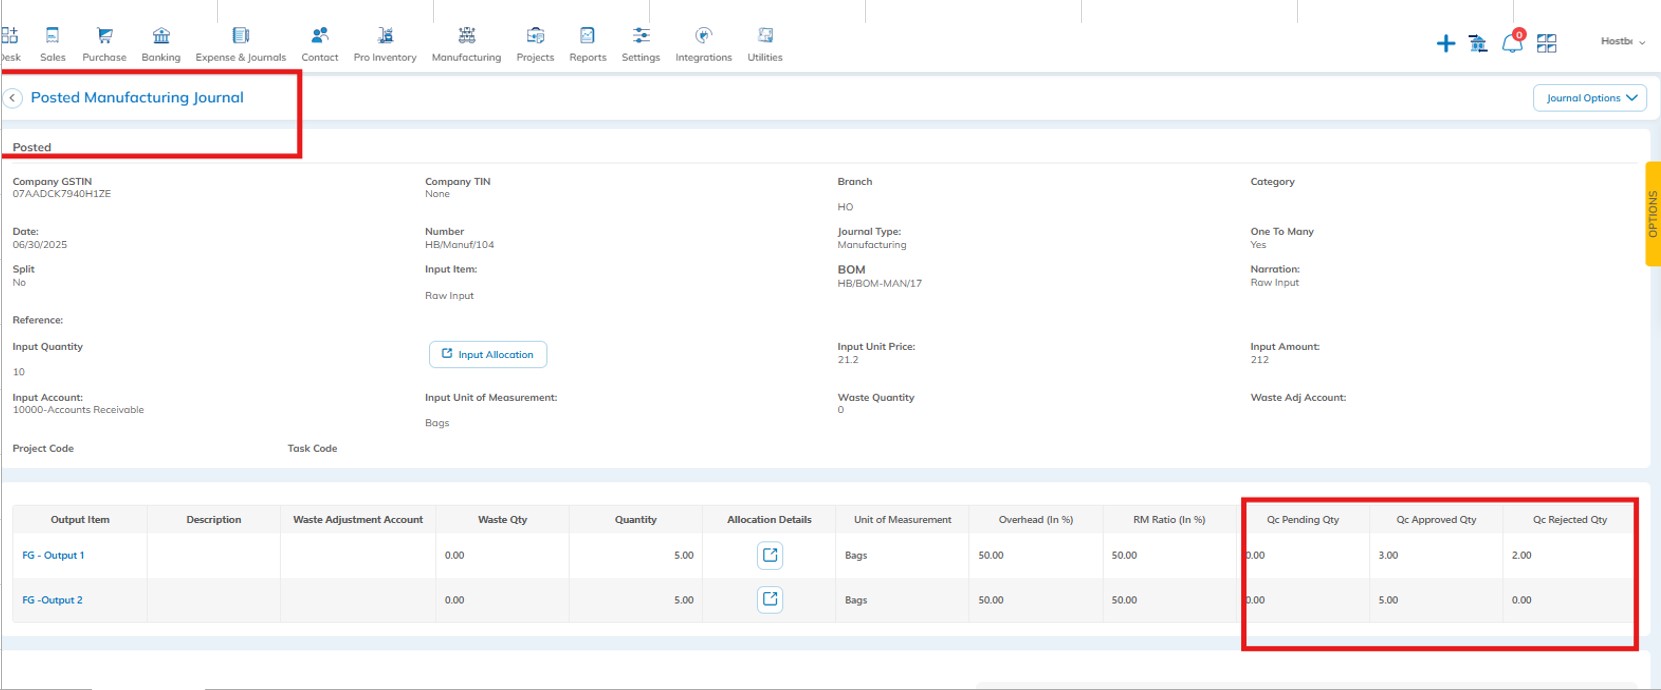Open allocation details for FG -Output 2
Image resolution: width=1661 pixels, height=690 pixels.
pyautogui.click(x=770, y=600)
